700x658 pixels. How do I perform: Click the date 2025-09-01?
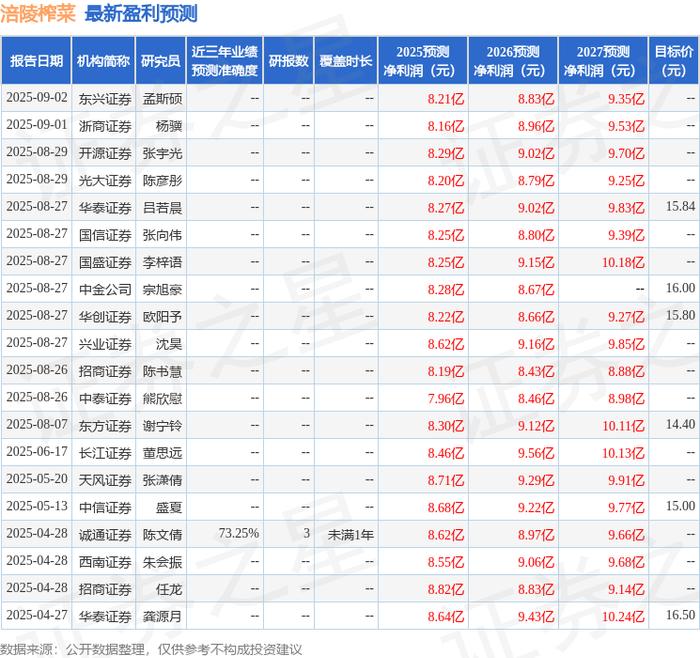click(x=37, y=125)
